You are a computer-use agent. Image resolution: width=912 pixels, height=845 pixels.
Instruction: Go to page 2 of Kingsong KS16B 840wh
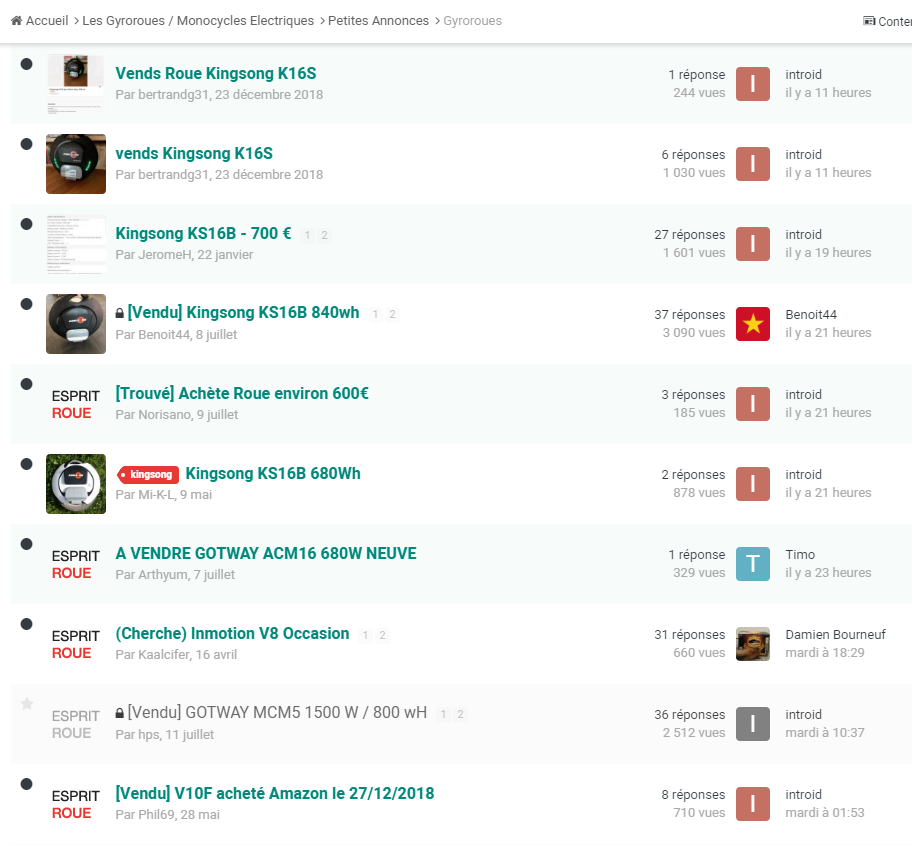click(x=393, y=315)
